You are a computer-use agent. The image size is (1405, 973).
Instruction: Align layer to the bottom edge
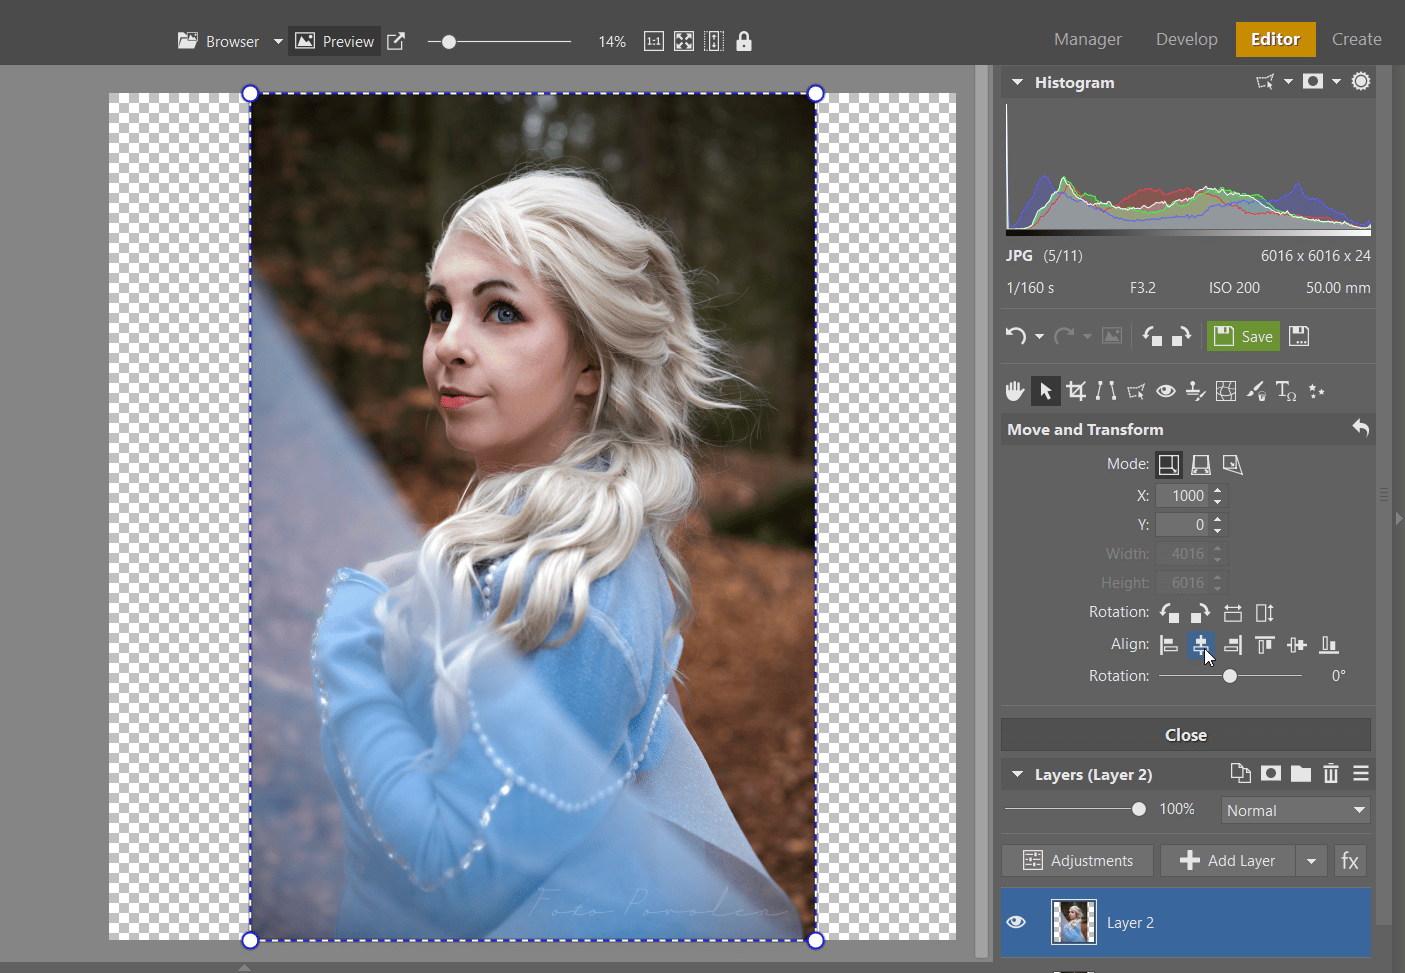1329,645
